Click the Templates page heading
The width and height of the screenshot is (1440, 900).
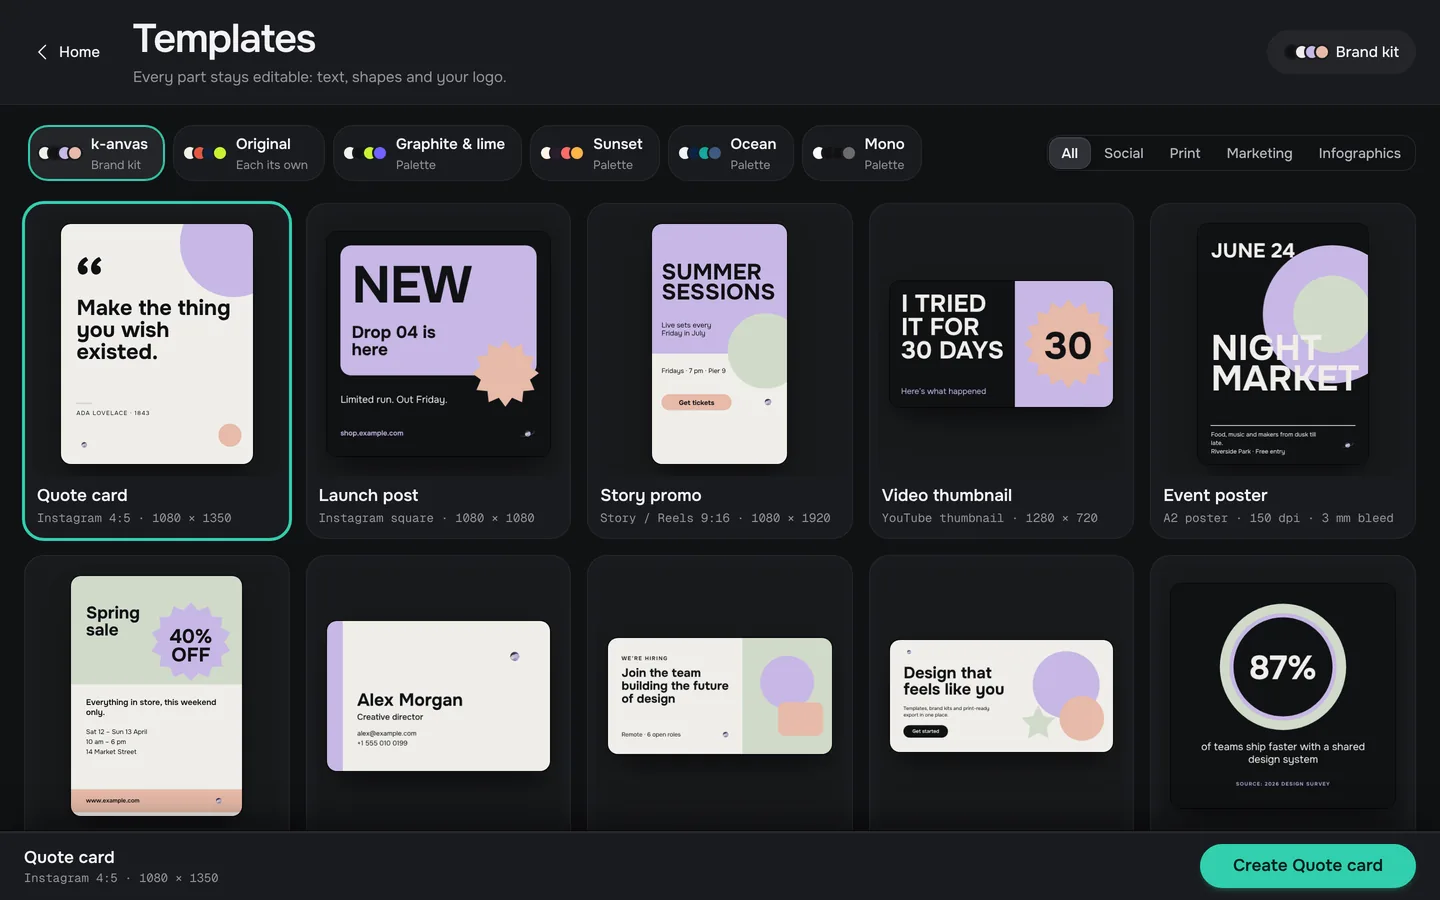pos(224,39)
